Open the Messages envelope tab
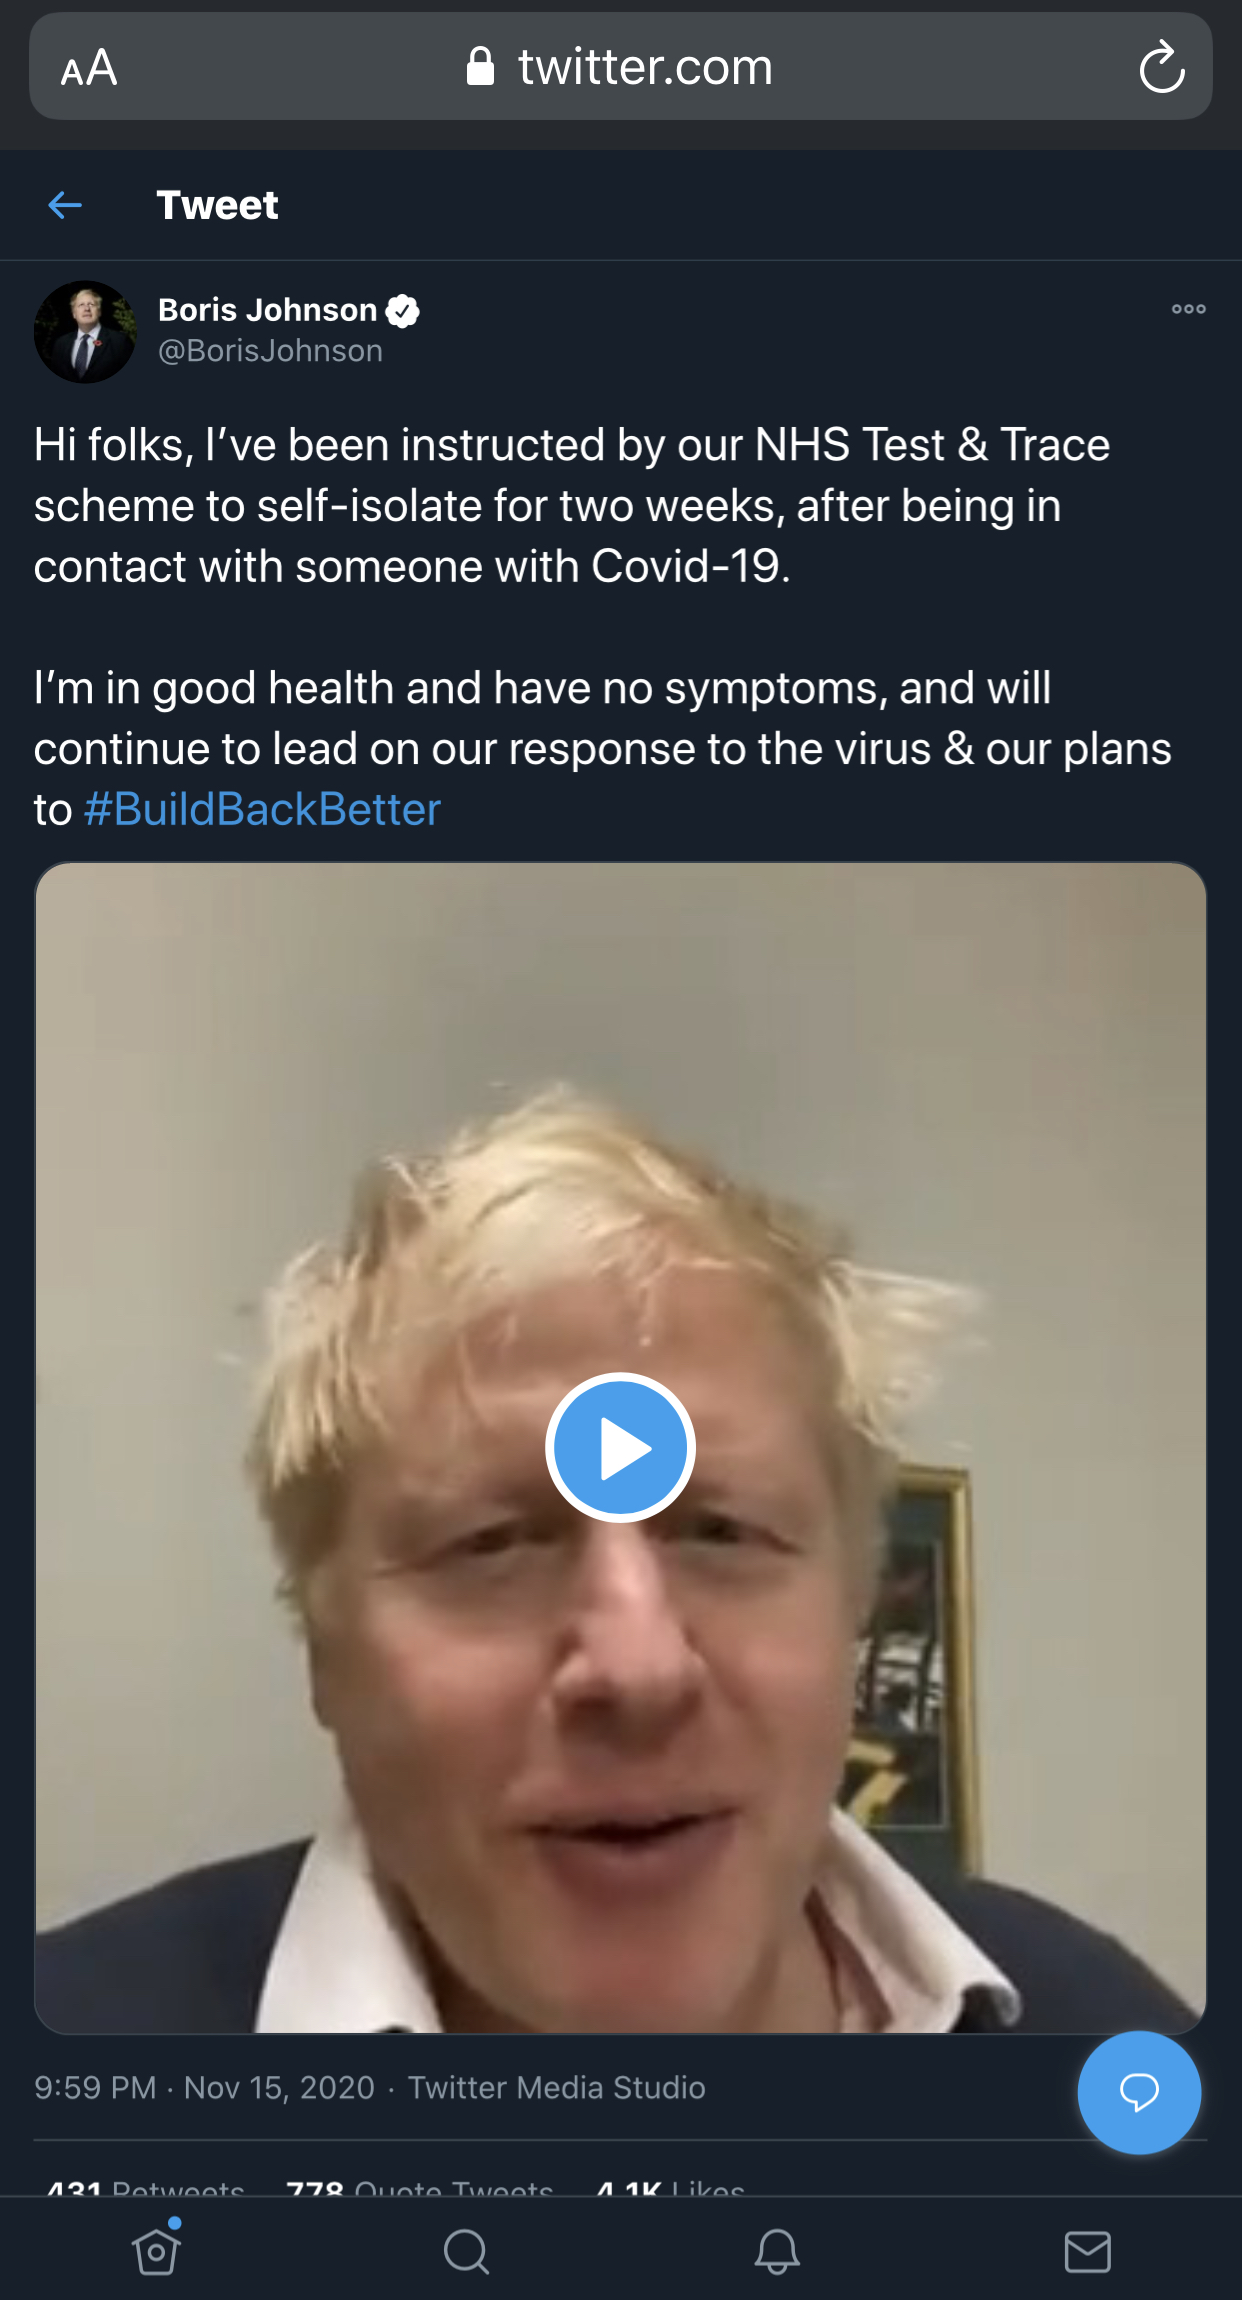Viewport: 1242px width, 2300px height. [1087, 2252]
